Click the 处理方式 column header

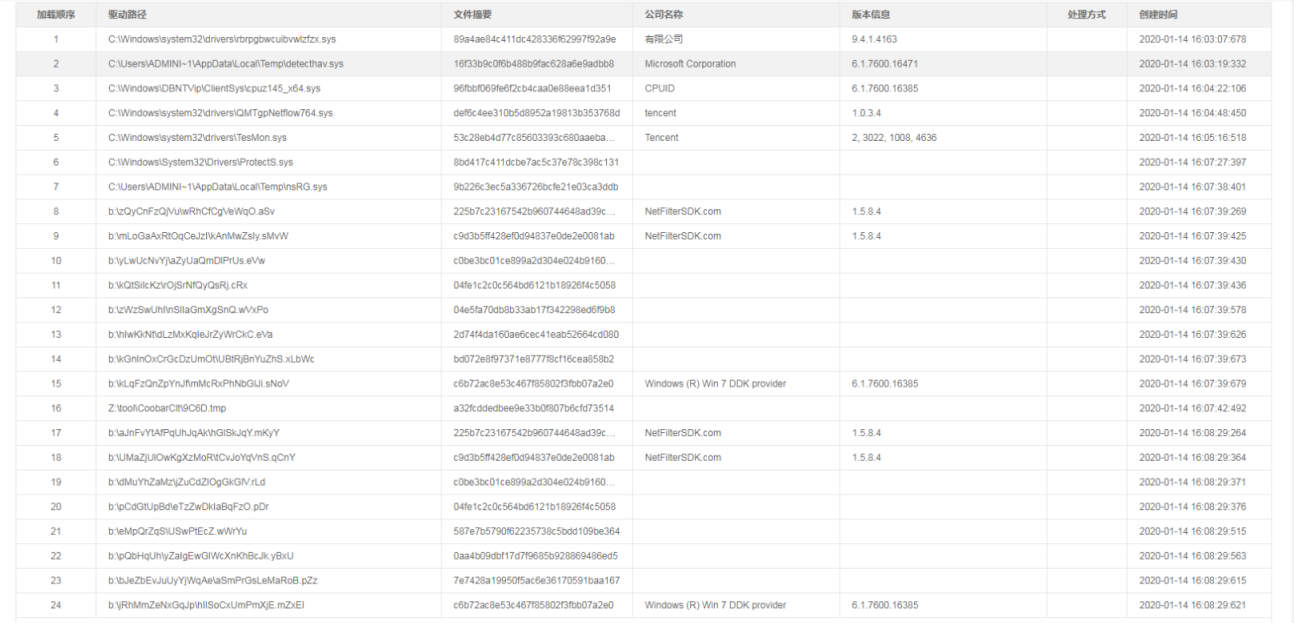(x=1086, y=15)
